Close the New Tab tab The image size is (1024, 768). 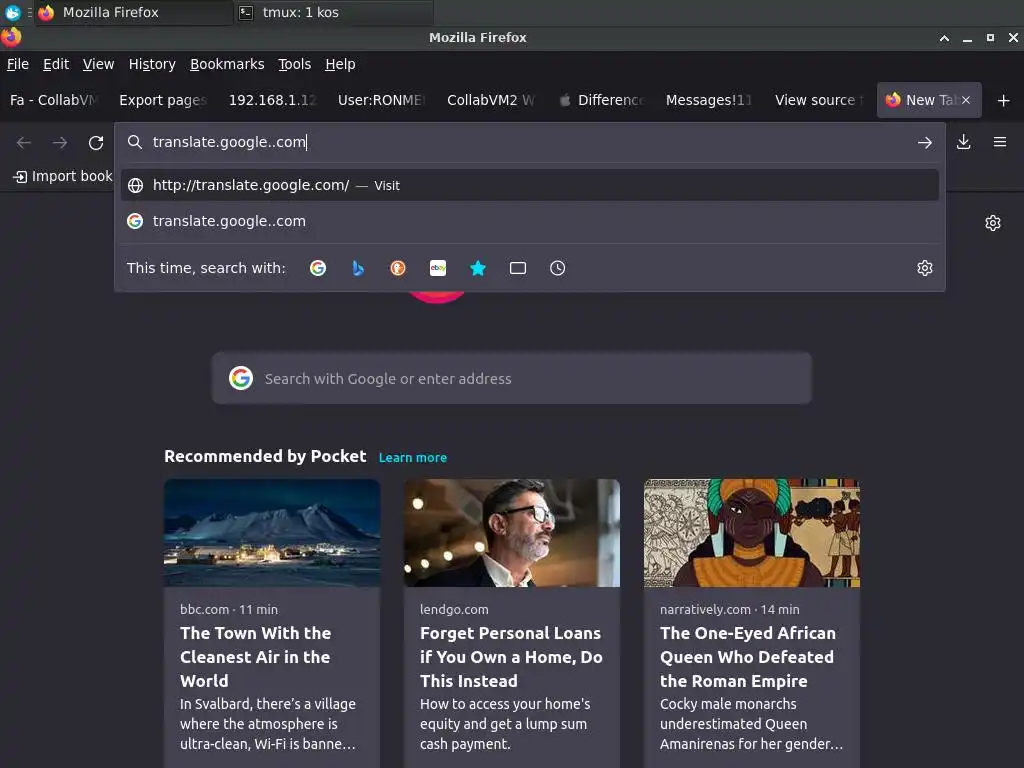click(x=966, y=100)
